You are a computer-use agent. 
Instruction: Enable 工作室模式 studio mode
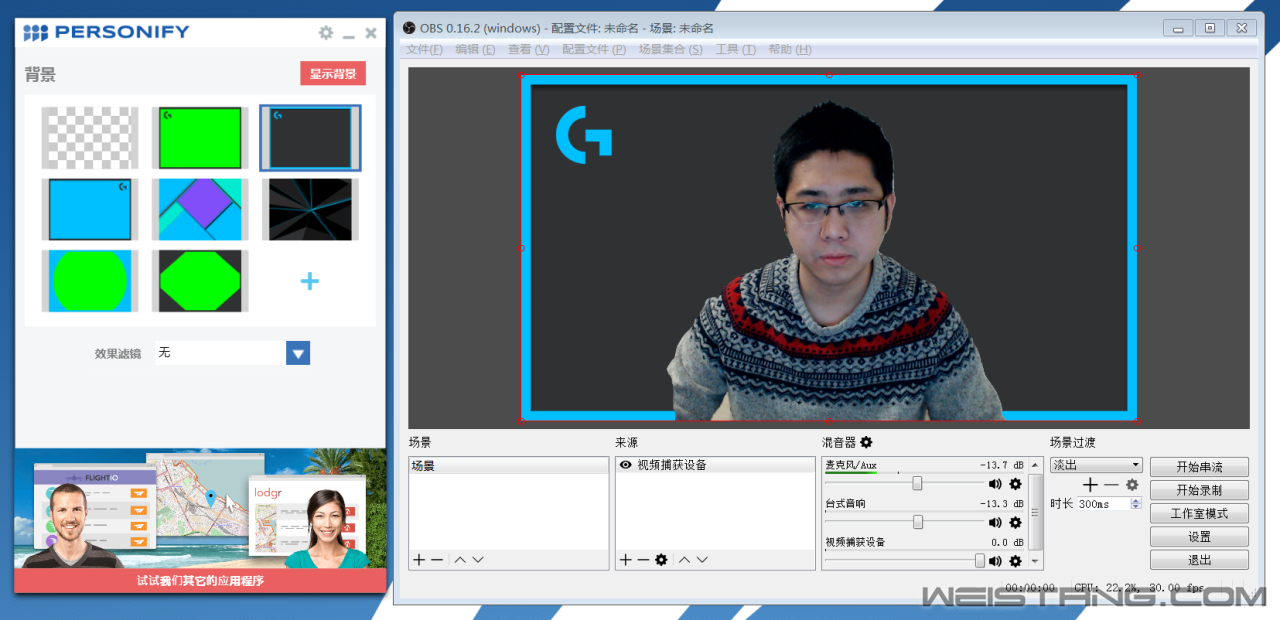[x=1199, y=513]
